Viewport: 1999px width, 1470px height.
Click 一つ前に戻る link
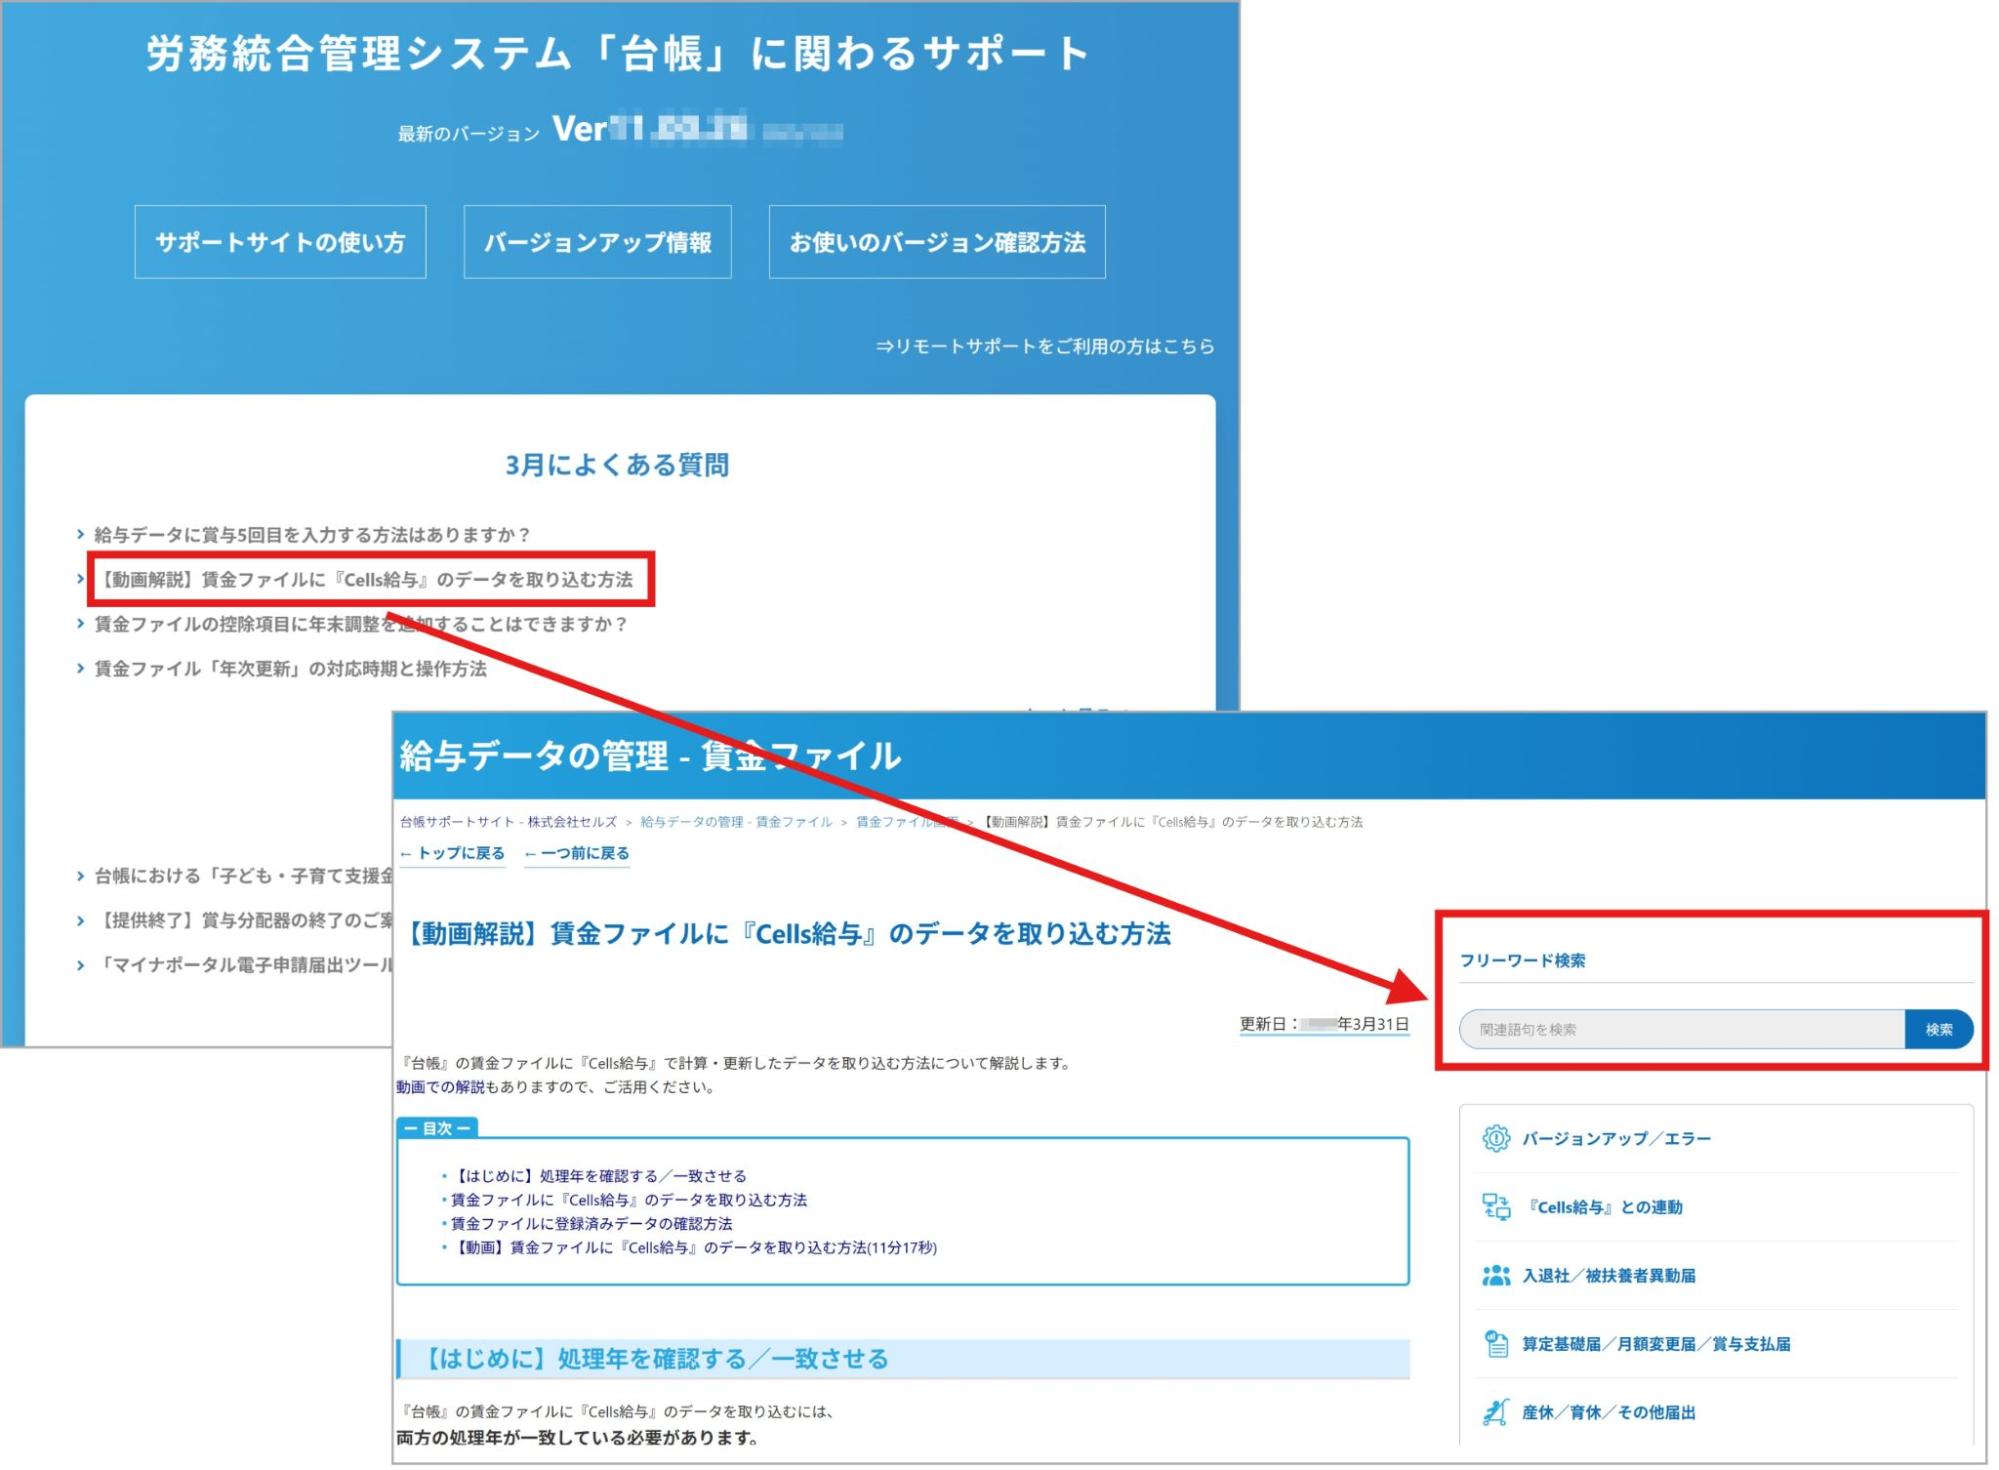coord(577,853)
